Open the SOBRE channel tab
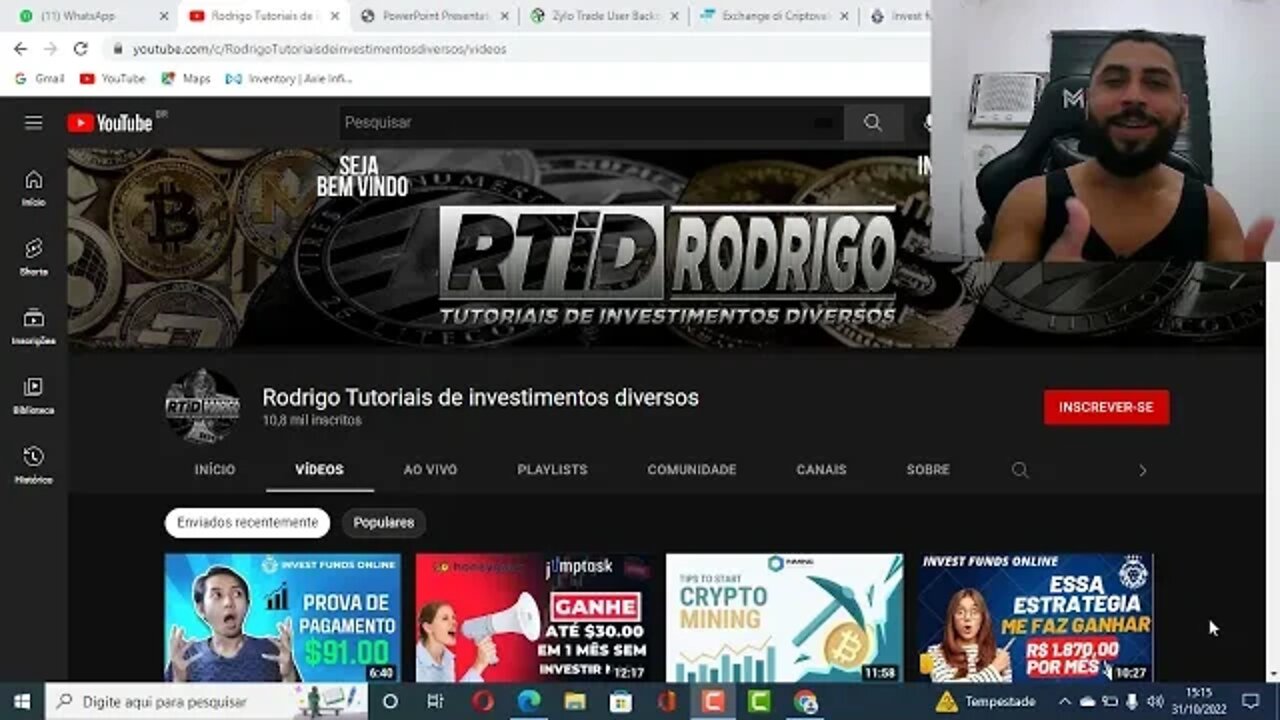1280x720 pixels. coord(928,469)
